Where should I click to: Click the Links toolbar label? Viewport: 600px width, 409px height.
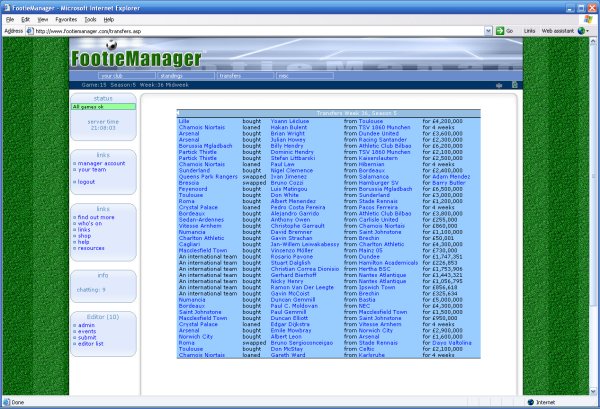529,31
